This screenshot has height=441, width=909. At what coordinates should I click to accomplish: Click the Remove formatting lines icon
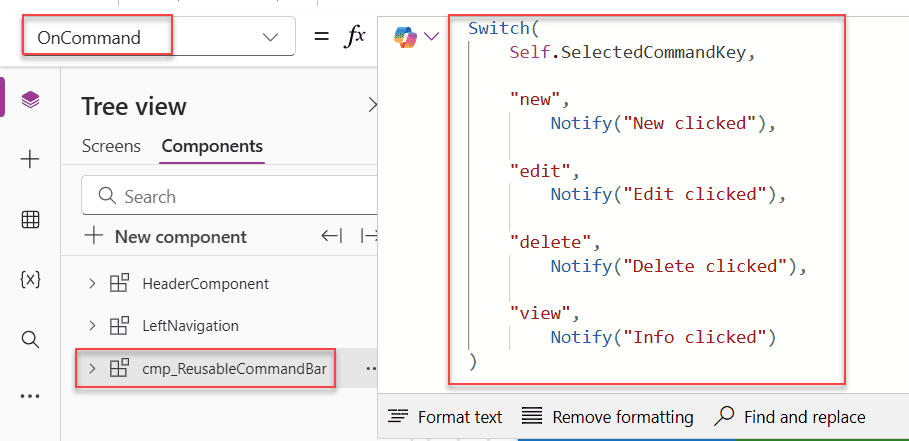click(x=532, y=417)
